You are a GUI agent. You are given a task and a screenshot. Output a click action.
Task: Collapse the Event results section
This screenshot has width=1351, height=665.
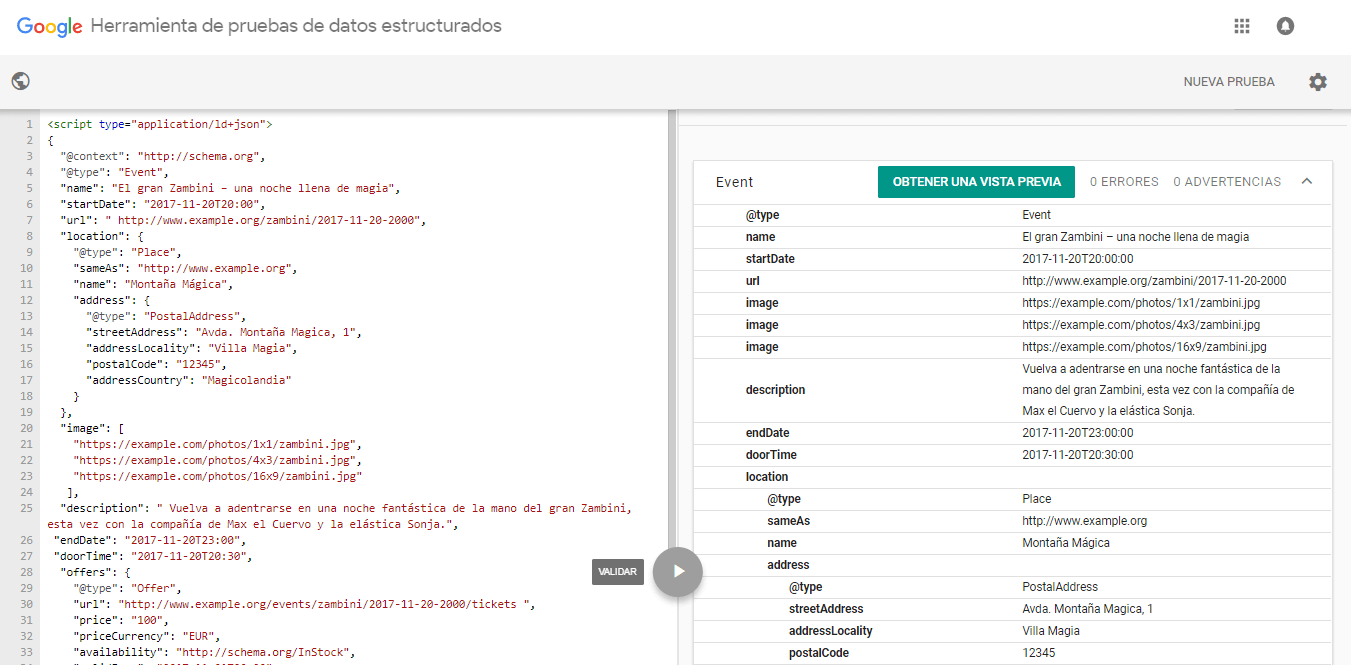click(x=1307, y=182)
